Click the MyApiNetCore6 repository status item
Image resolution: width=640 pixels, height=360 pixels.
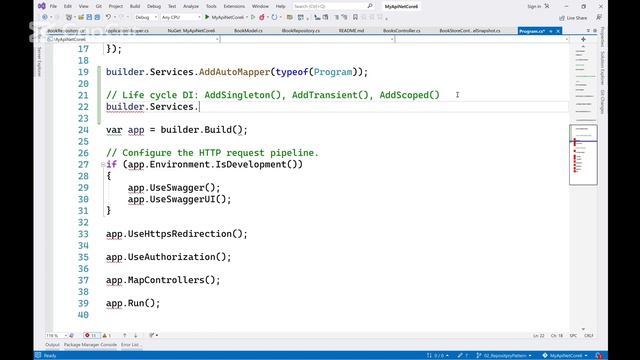coord(565,356)
